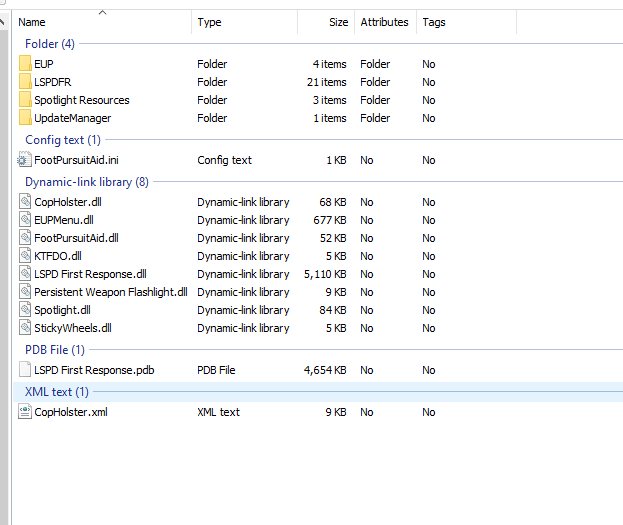
Task: Select the CopHolster.dll file icon
Action: pyautogui.click(x=25, y=202)
